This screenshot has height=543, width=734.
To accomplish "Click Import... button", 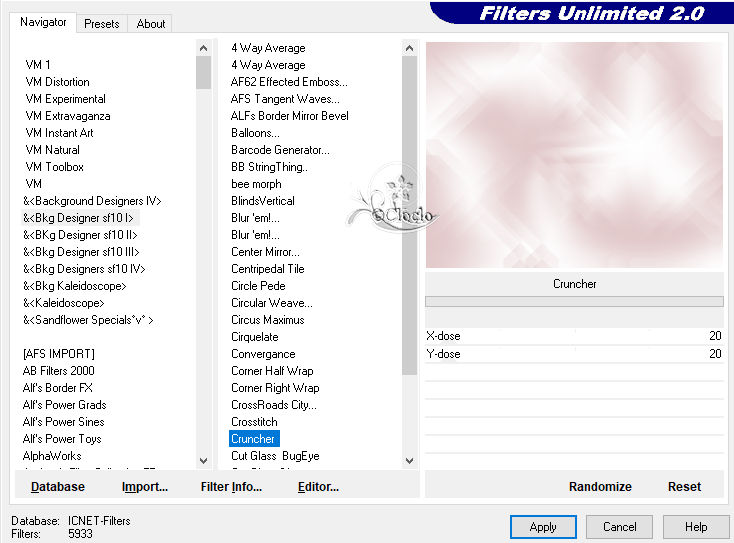I will pyautogui.click(x=145, y=487).
